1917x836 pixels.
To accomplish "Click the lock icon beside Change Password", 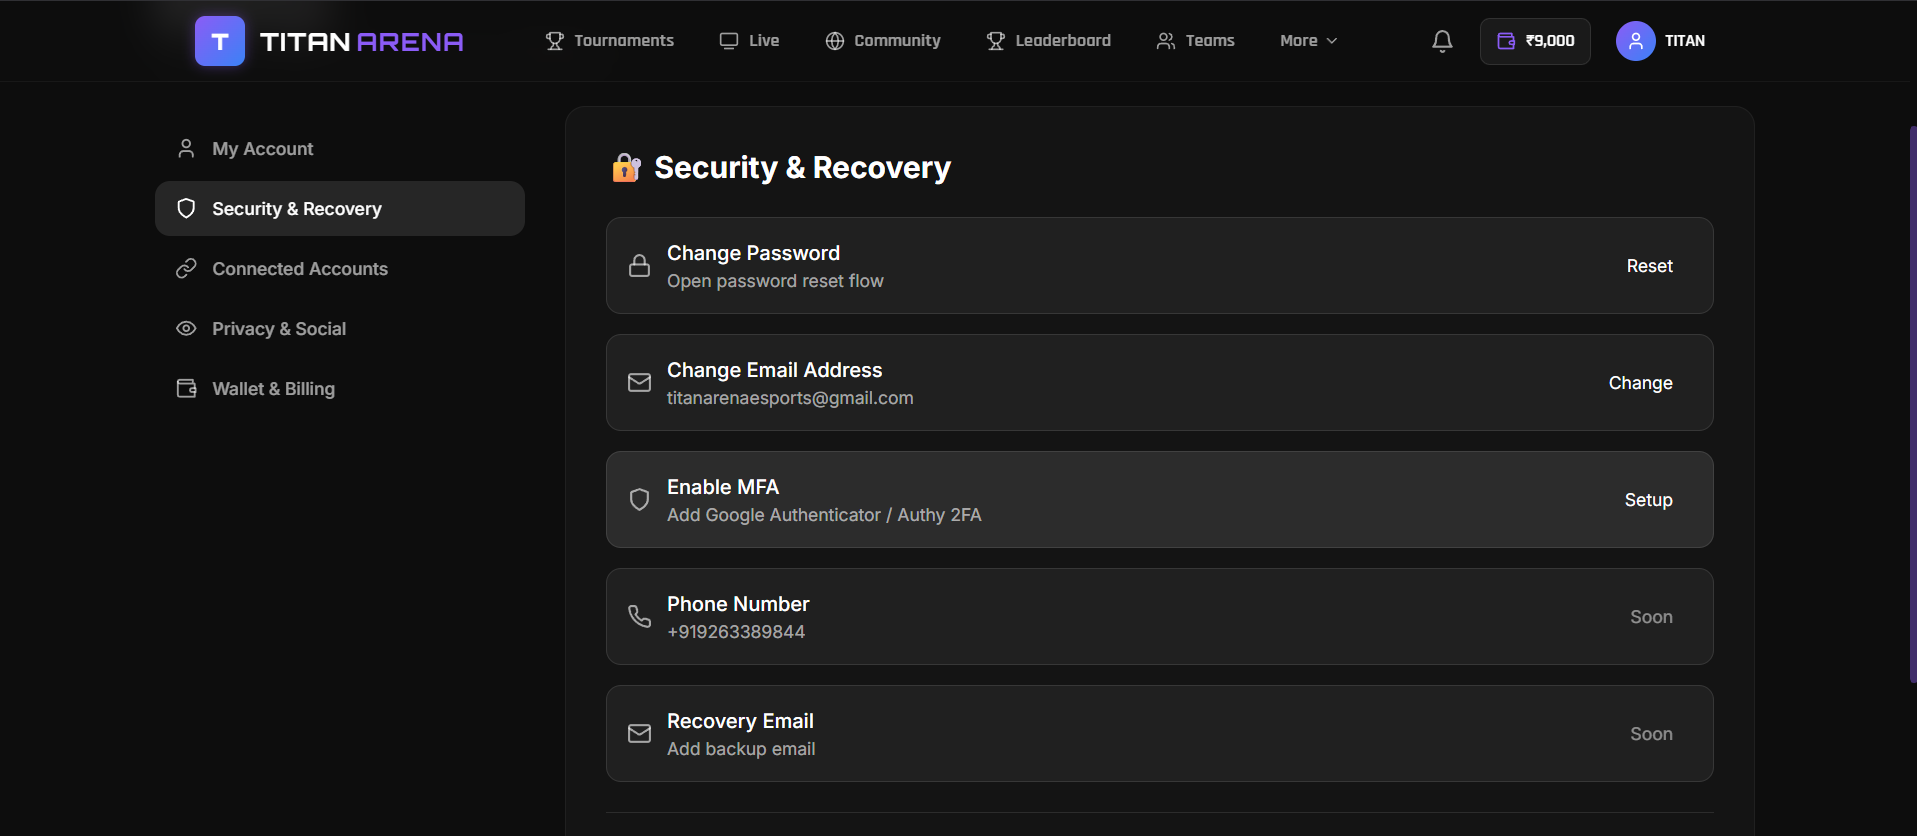I will pyautogui.click(x=639, y=266).
